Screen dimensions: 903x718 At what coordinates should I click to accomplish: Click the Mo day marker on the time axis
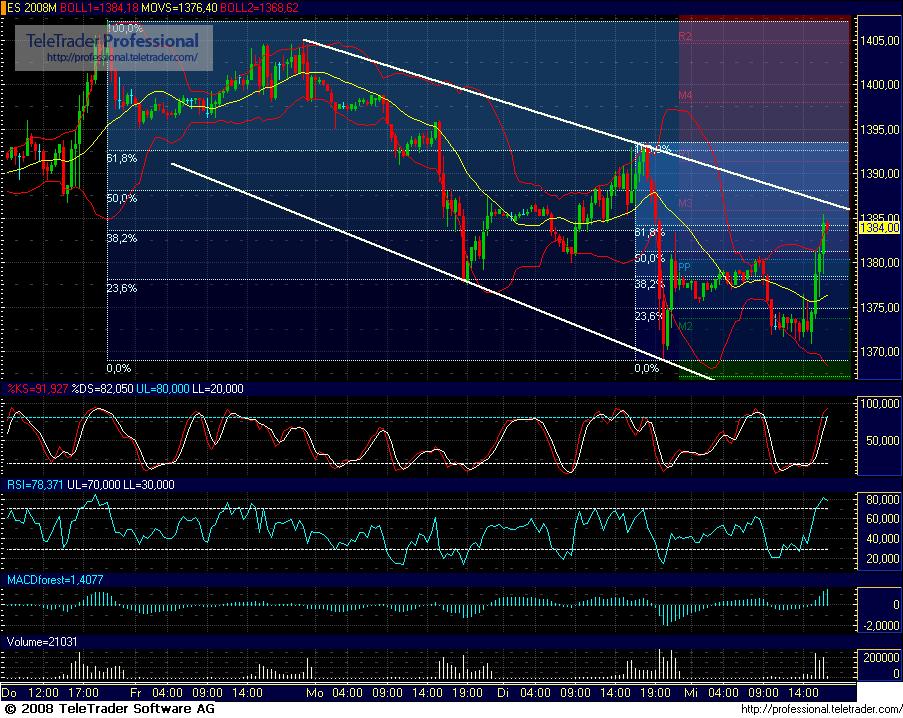click(314, 693)
